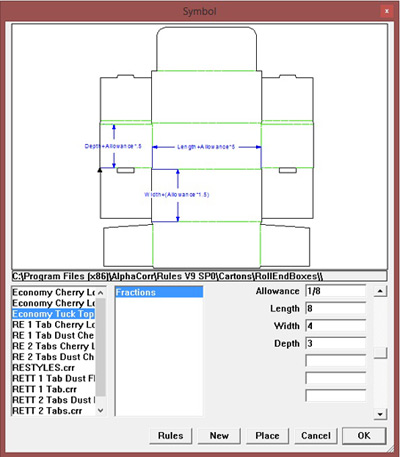
Task: Select the second Economy Cherry Lock entry
Action: coord(53,303)
